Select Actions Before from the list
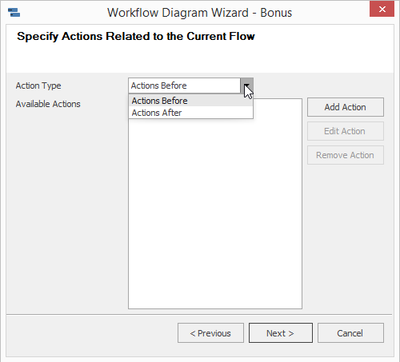This screenshot has width=400, height=362. point(191,101)
